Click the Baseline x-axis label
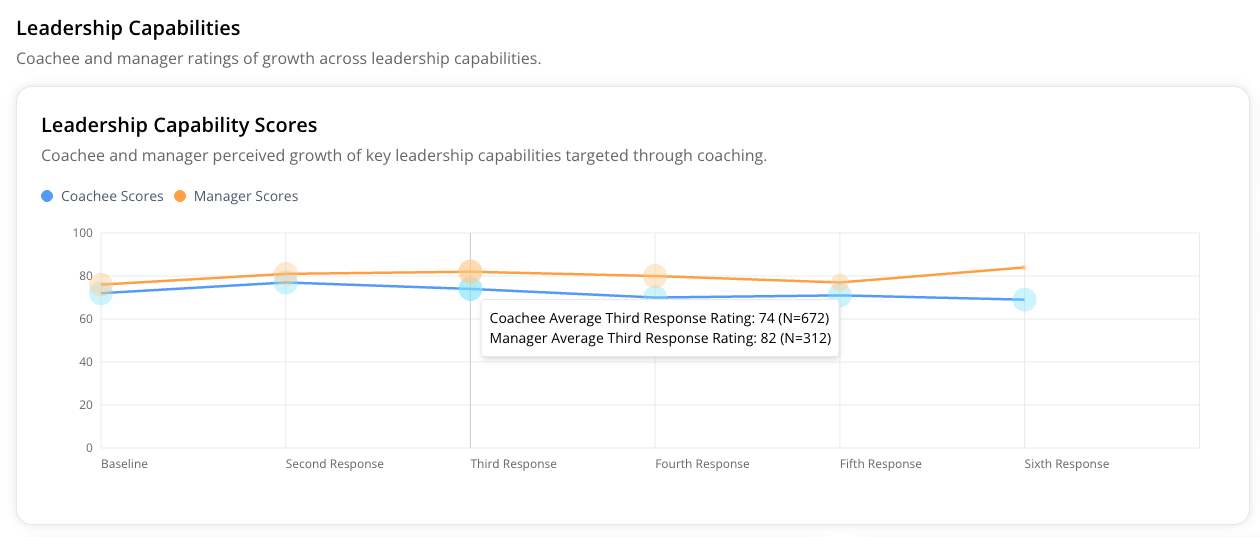The image size is (1260, 537). (x=124, y=464)
